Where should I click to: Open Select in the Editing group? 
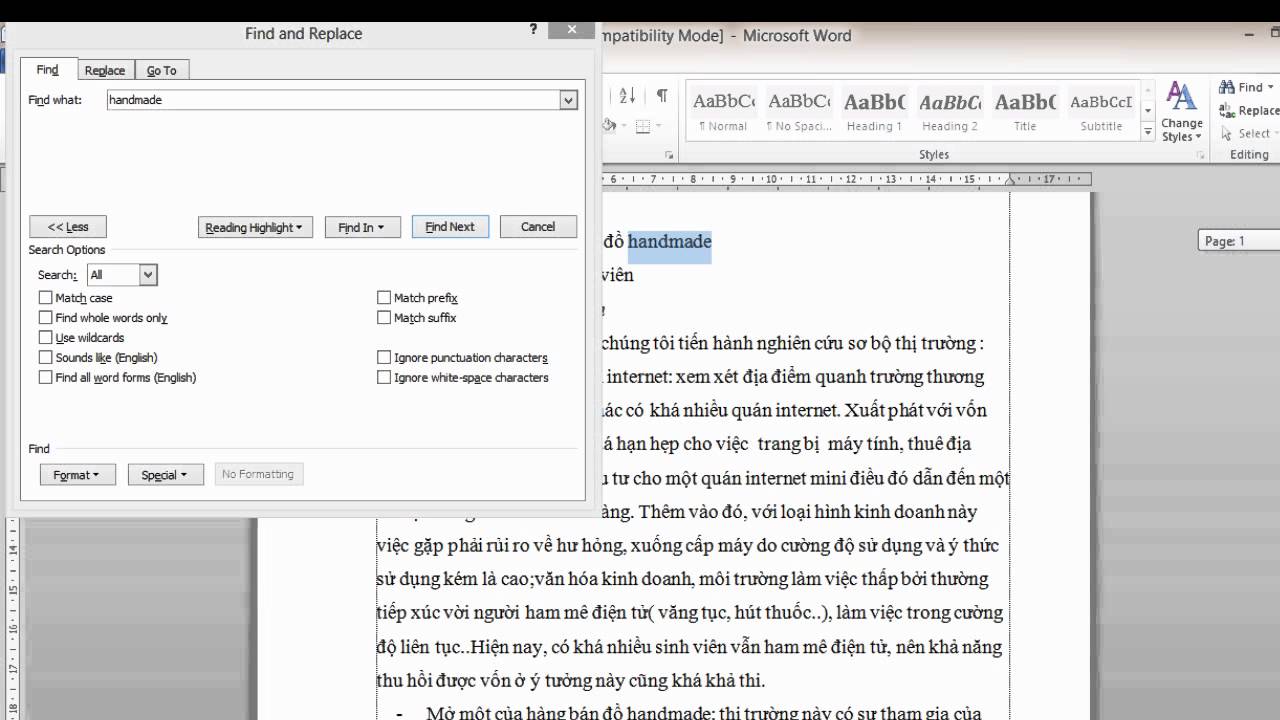click(1247, 133)
